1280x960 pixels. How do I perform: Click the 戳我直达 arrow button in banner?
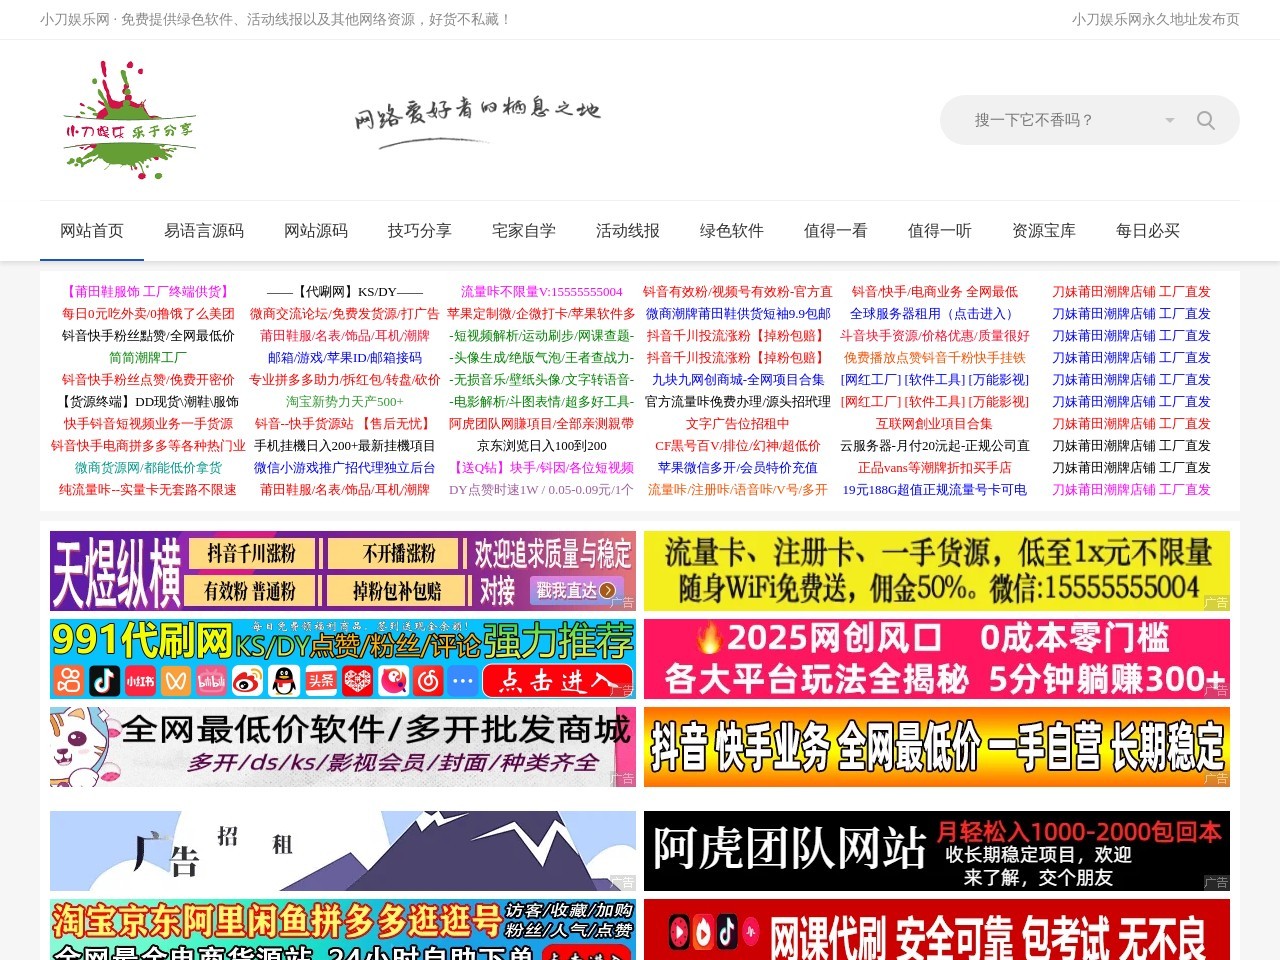[576, 590]
